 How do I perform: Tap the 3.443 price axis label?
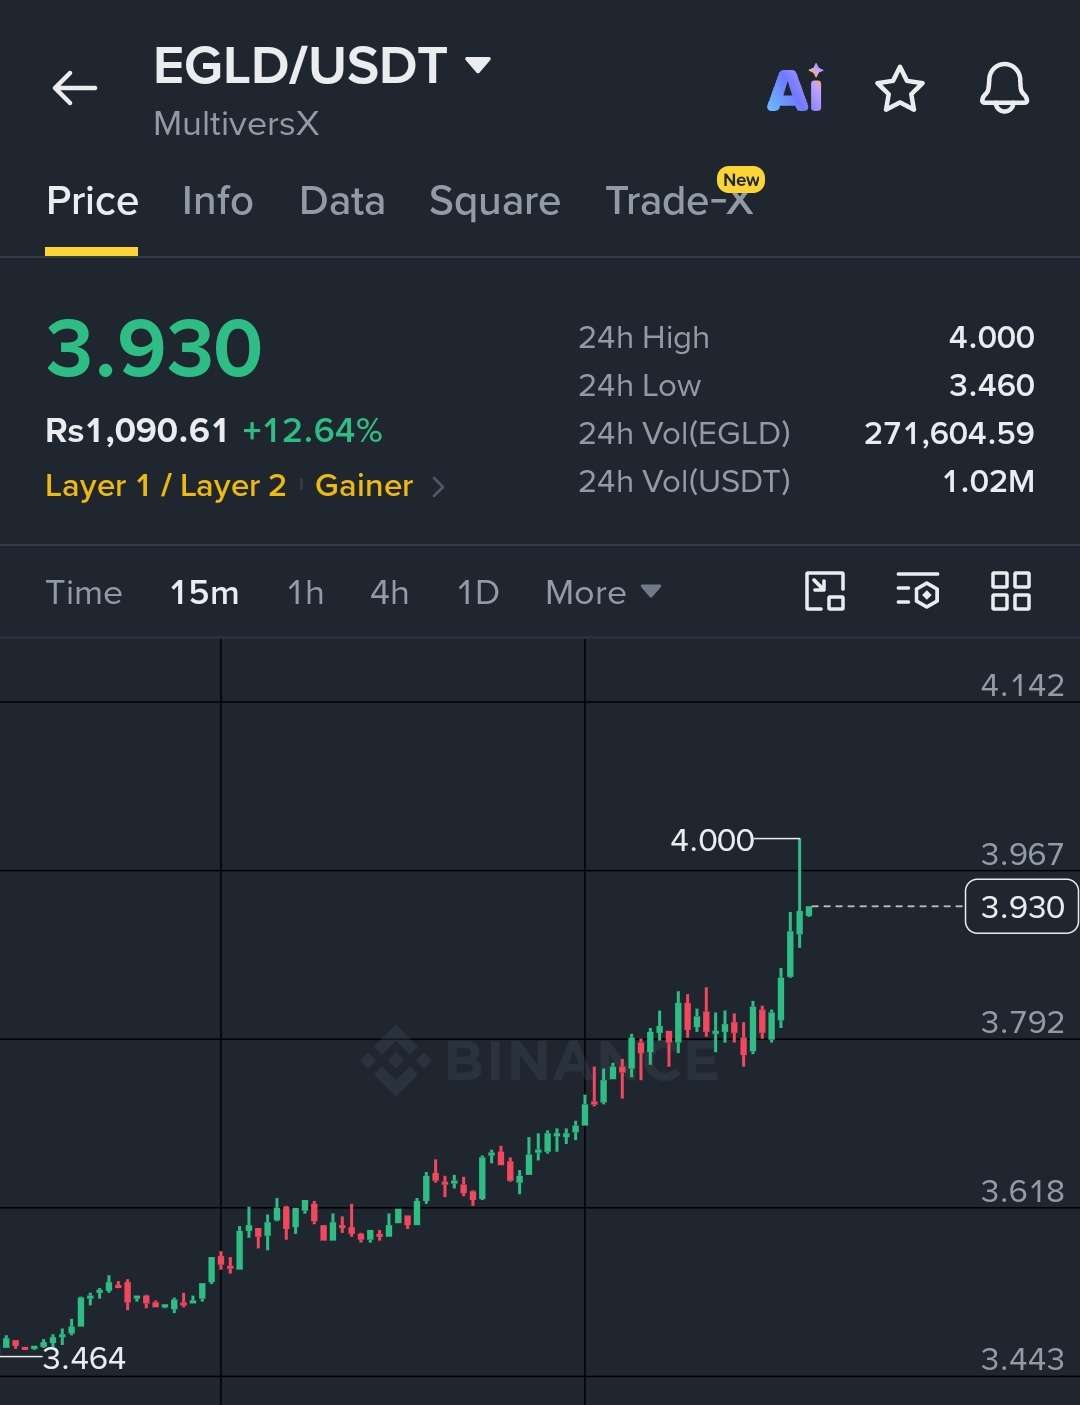1022,1359
